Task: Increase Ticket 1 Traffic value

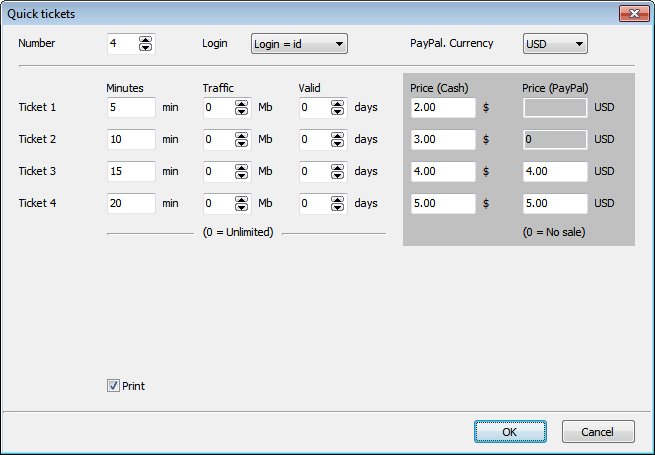Action: (240, 103)
